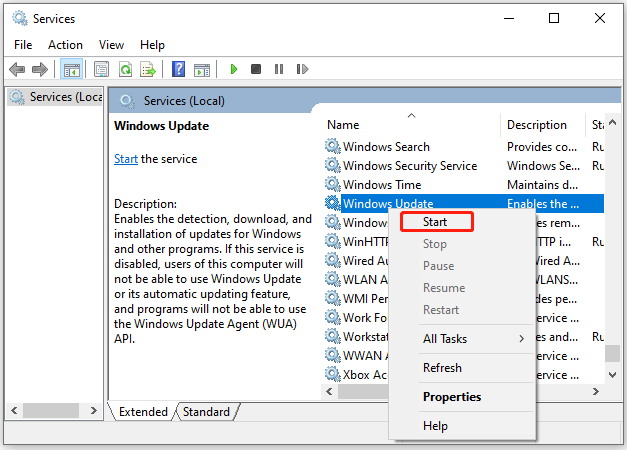
Task: Click services list horizontal scroll left arrow
Action: 329,391
